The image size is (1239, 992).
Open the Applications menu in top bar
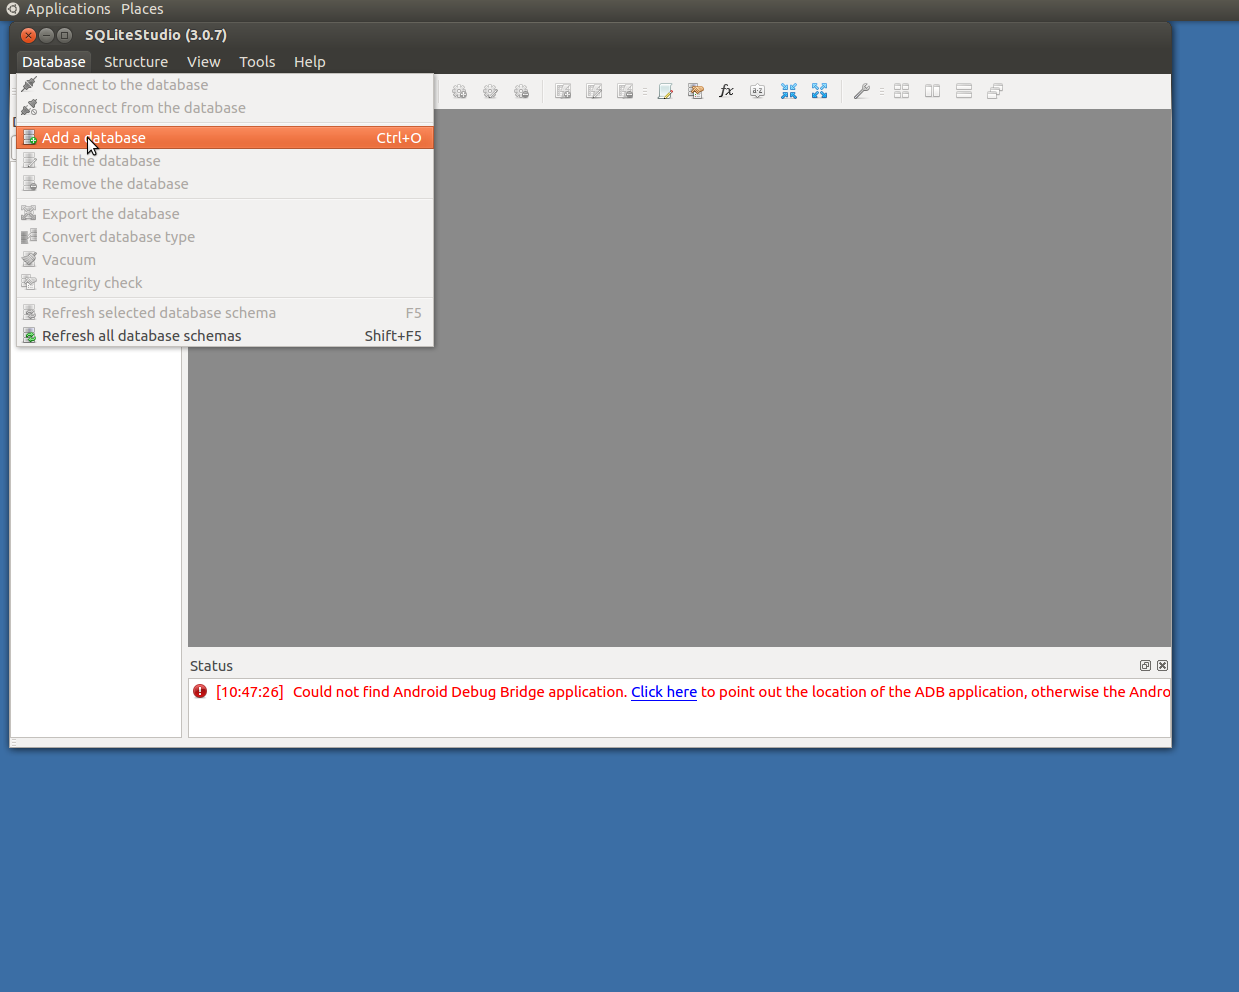point(68,9)
